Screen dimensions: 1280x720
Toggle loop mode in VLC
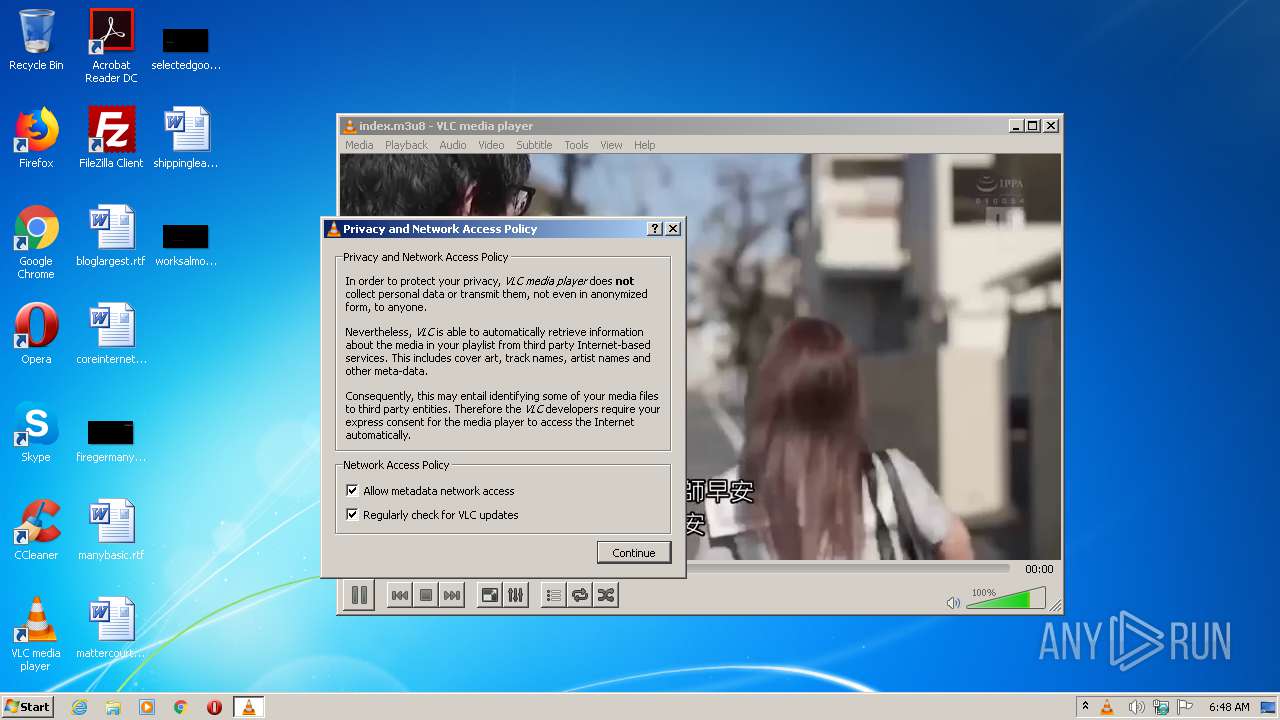point(579,595)
